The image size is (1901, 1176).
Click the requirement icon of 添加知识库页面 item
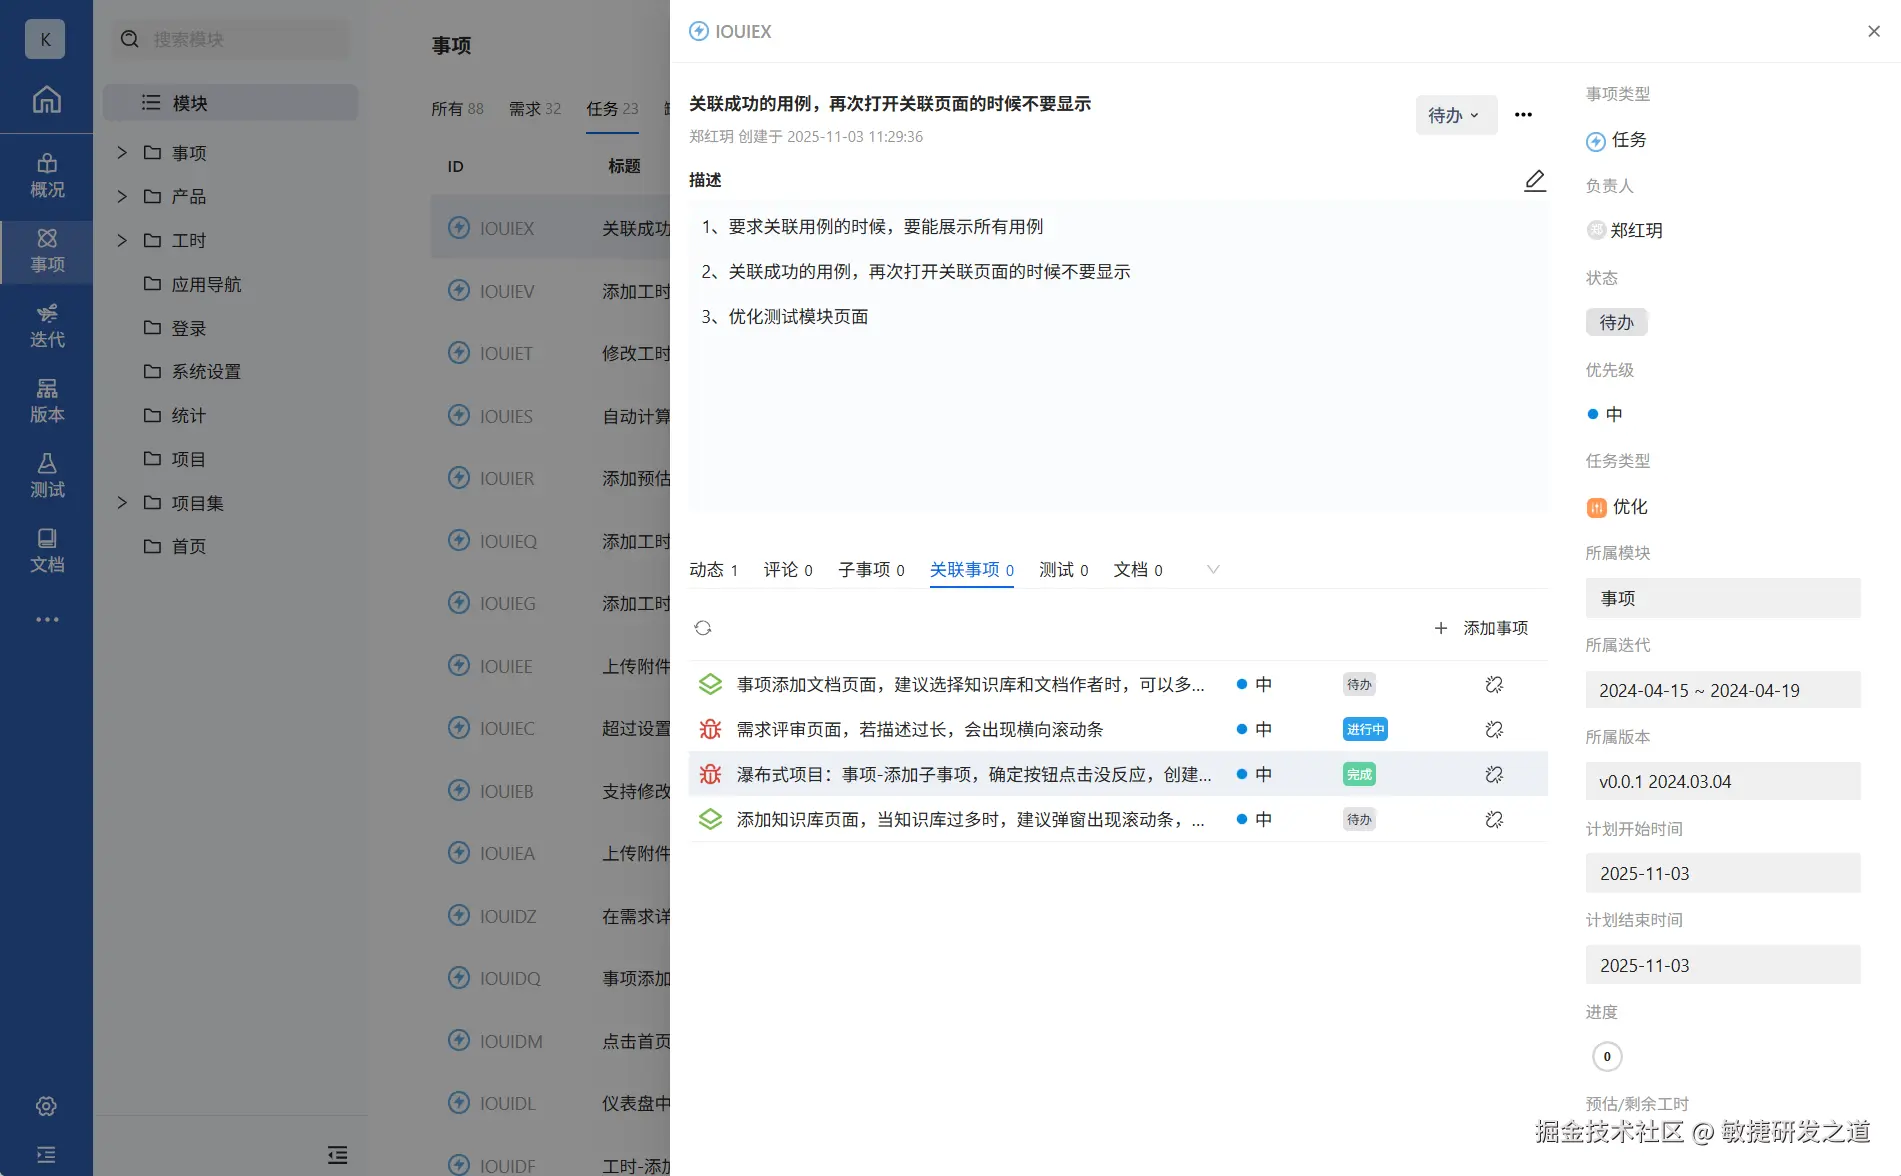[710, 820]
